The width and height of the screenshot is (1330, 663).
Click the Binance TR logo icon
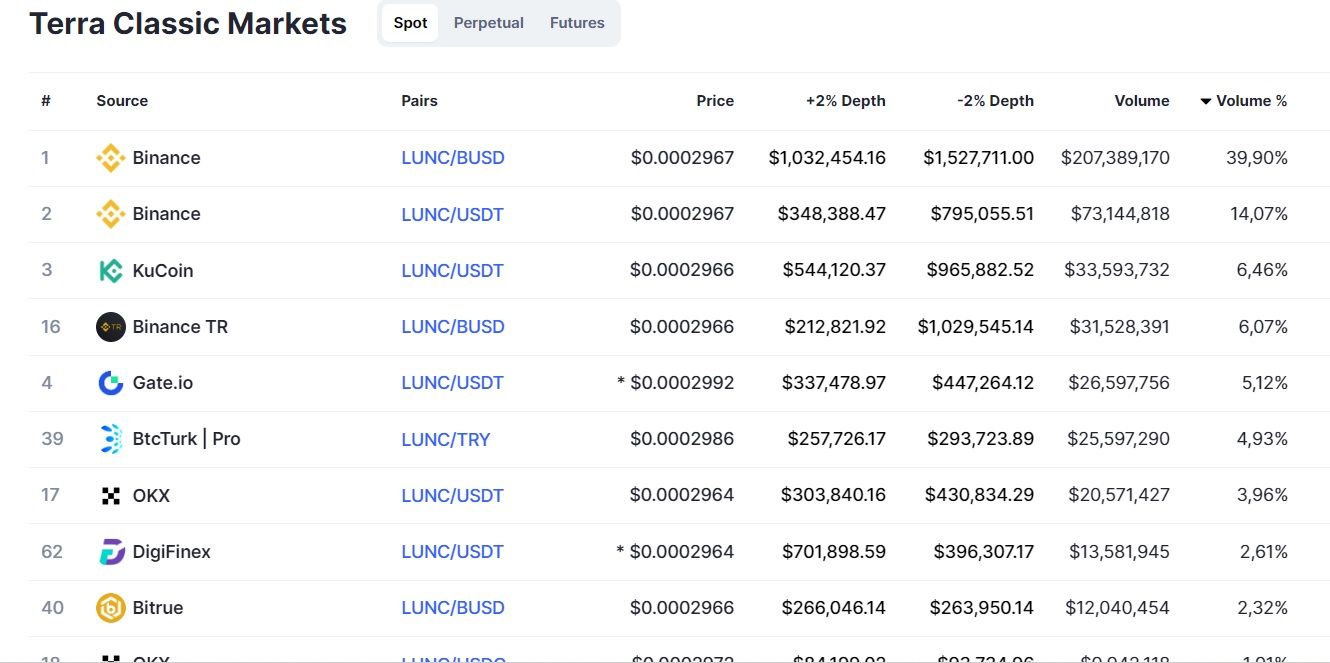[110, 327]
